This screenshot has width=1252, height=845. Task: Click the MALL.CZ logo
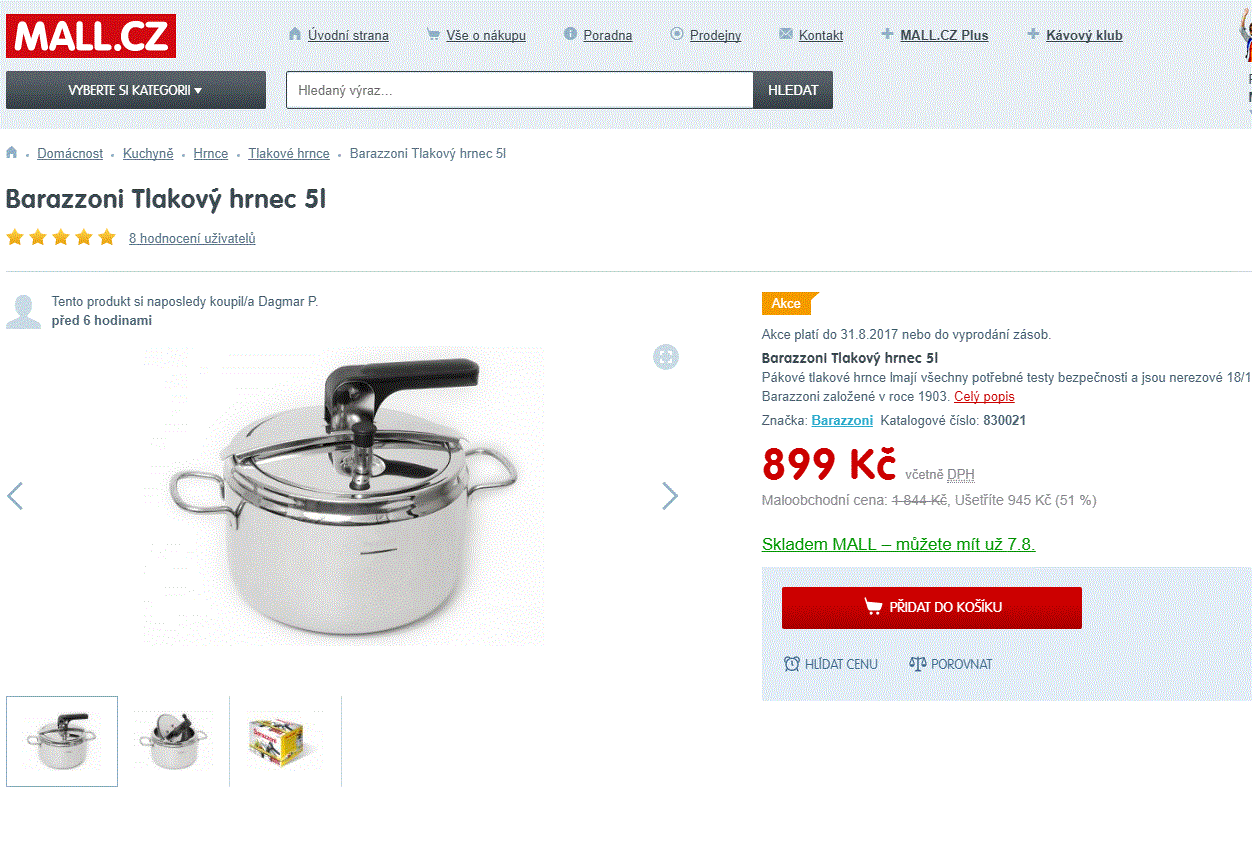tap(91, 36)
